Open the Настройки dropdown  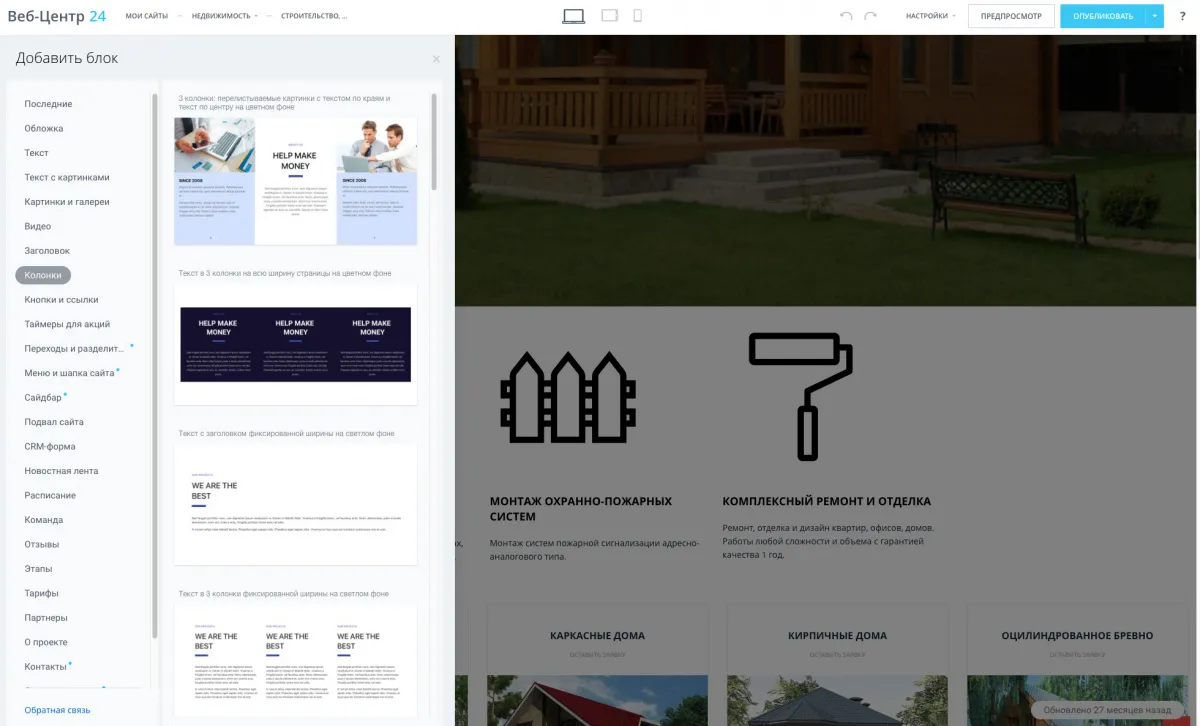tap(930, 16)
